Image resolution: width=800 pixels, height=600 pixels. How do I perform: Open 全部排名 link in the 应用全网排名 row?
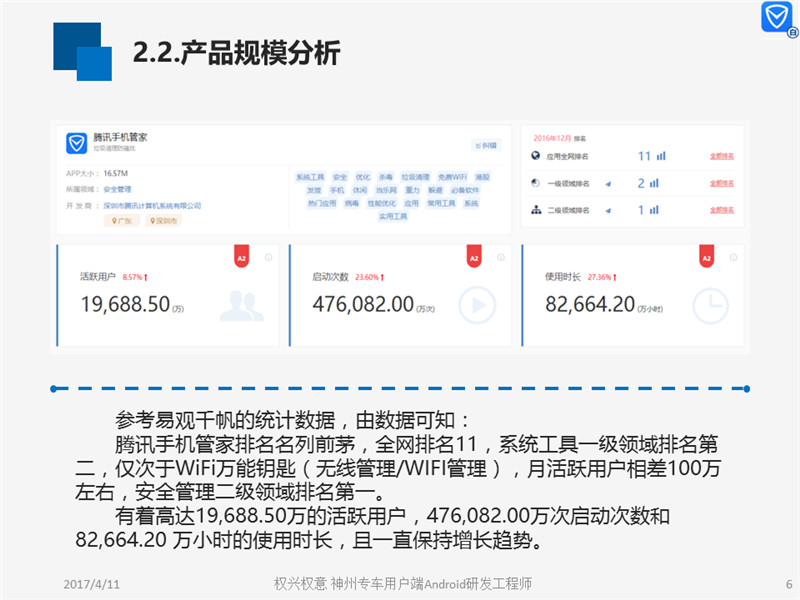click(x=722, y=156)
